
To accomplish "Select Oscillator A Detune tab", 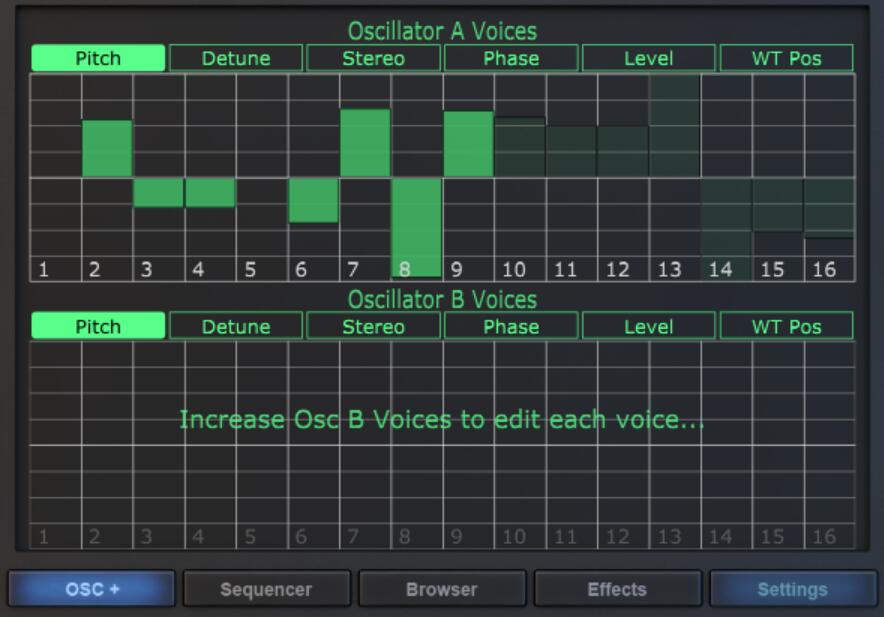I will coord(236,58).
